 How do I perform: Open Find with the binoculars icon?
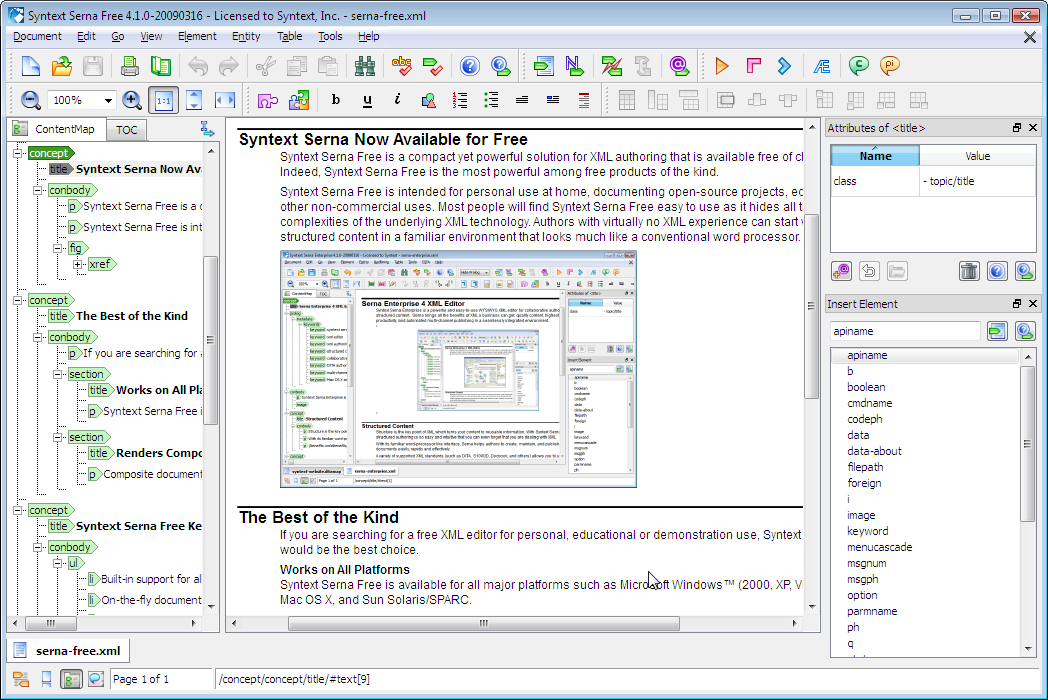[365, 67]
